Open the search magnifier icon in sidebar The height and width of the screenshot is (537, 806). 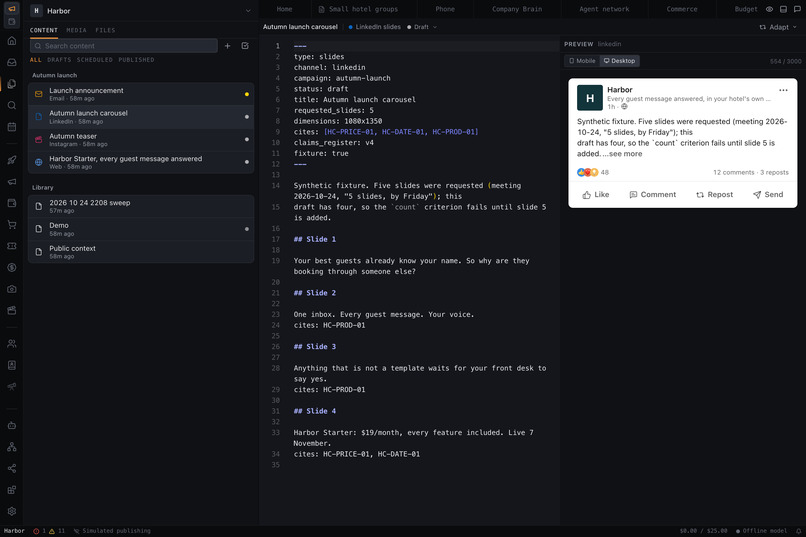tap(12, 105)
